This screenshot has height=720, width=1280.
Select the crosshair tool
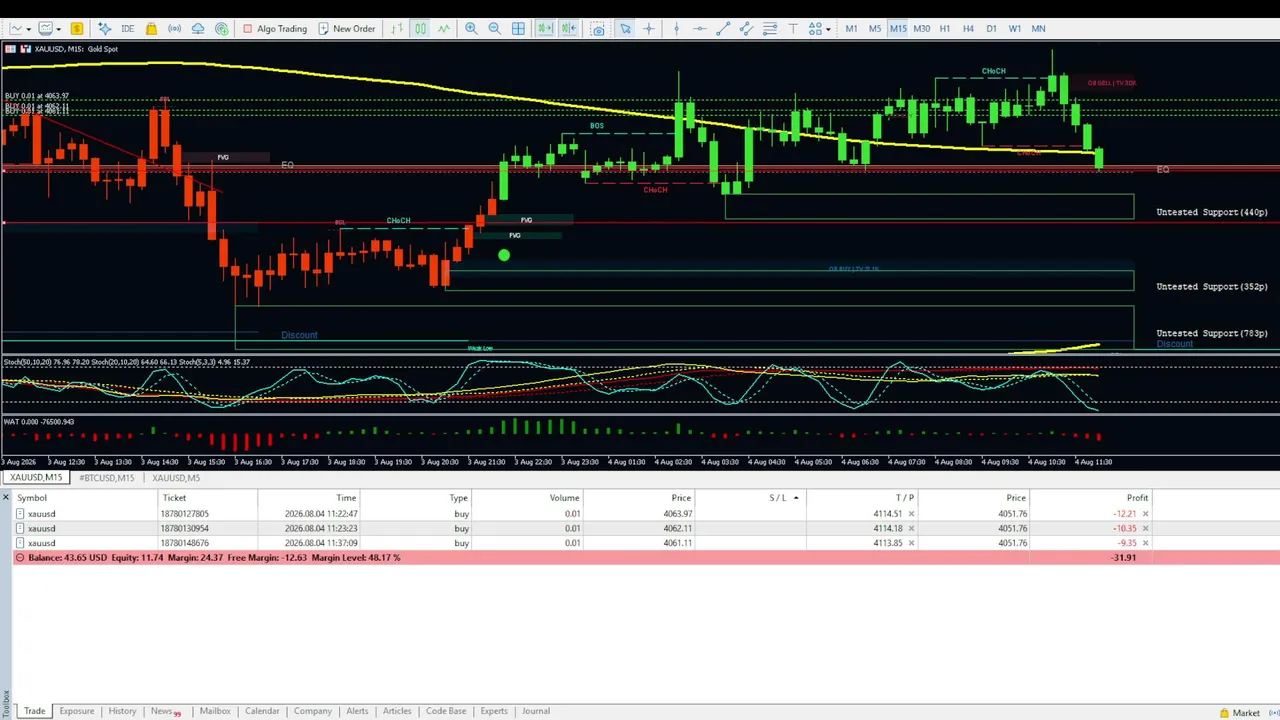[x=648, y=28]
